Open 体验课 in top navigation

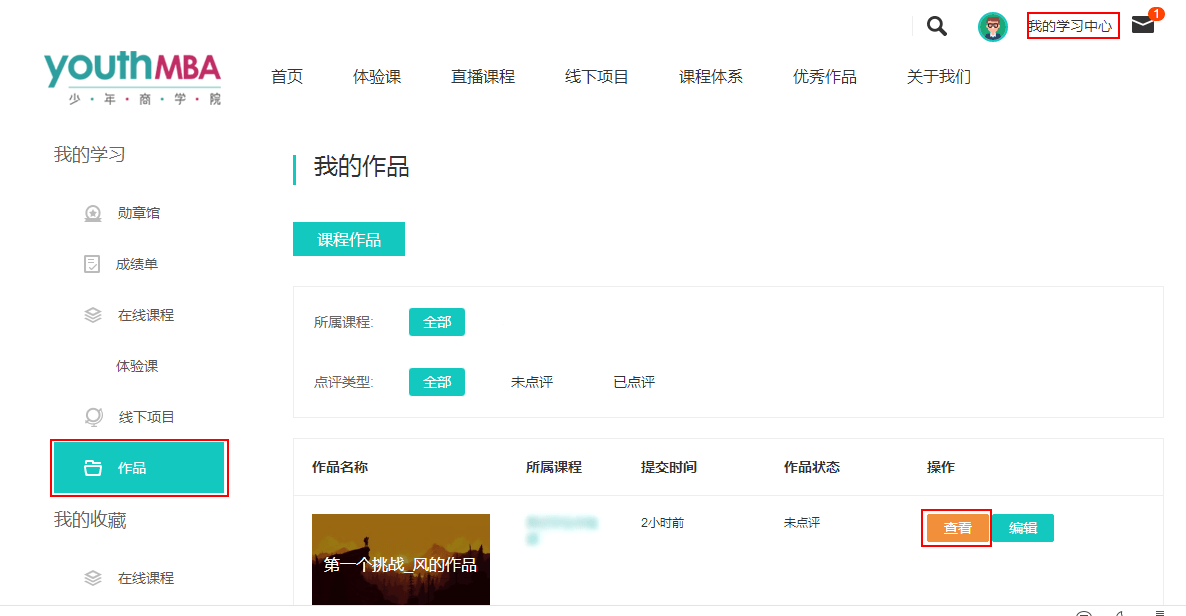[377, 76]
